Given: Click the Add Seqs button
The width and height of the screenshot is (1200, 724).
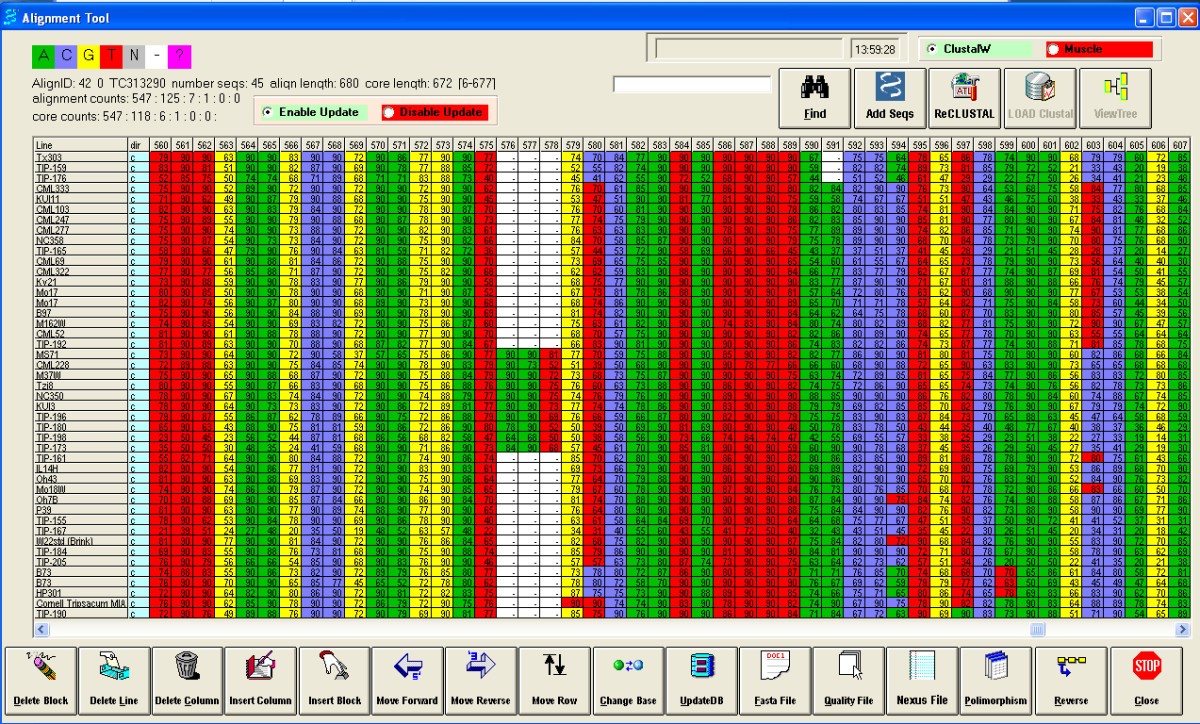Looking at the screenshot, I should 889,98.
